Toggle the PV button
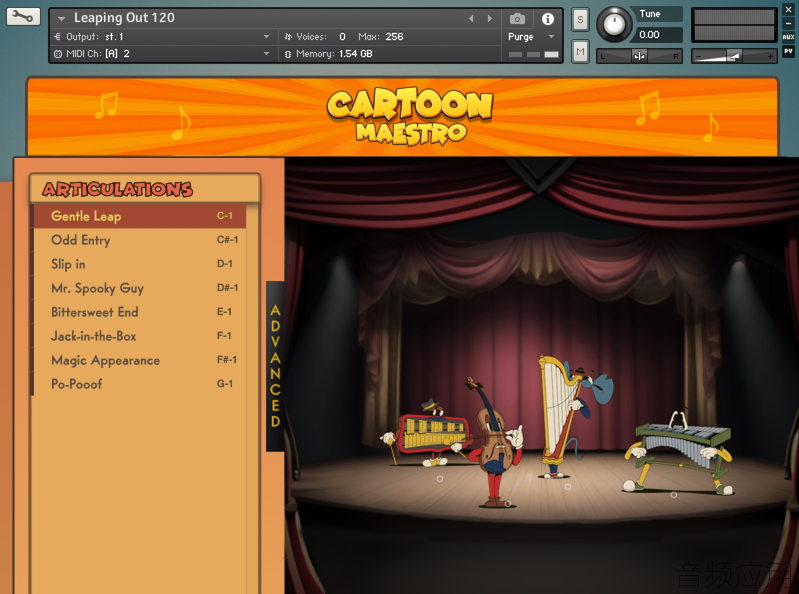Image resolution: width=799 pixels, height=594 pixels. pos(788,51)
